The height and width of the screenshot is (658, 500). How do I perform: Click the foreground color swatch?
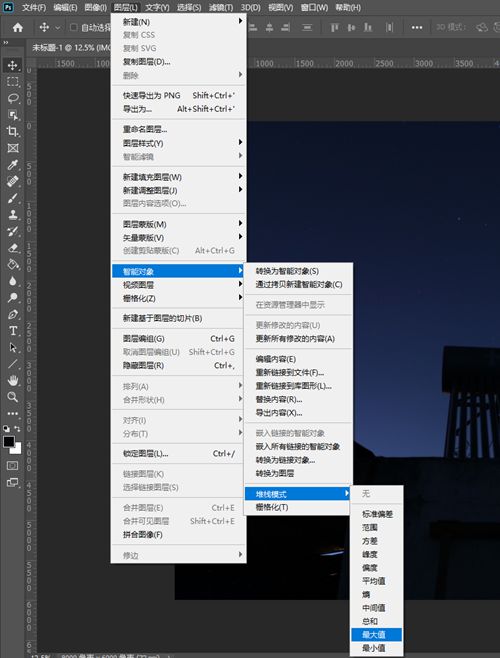[x=9, y=441]
